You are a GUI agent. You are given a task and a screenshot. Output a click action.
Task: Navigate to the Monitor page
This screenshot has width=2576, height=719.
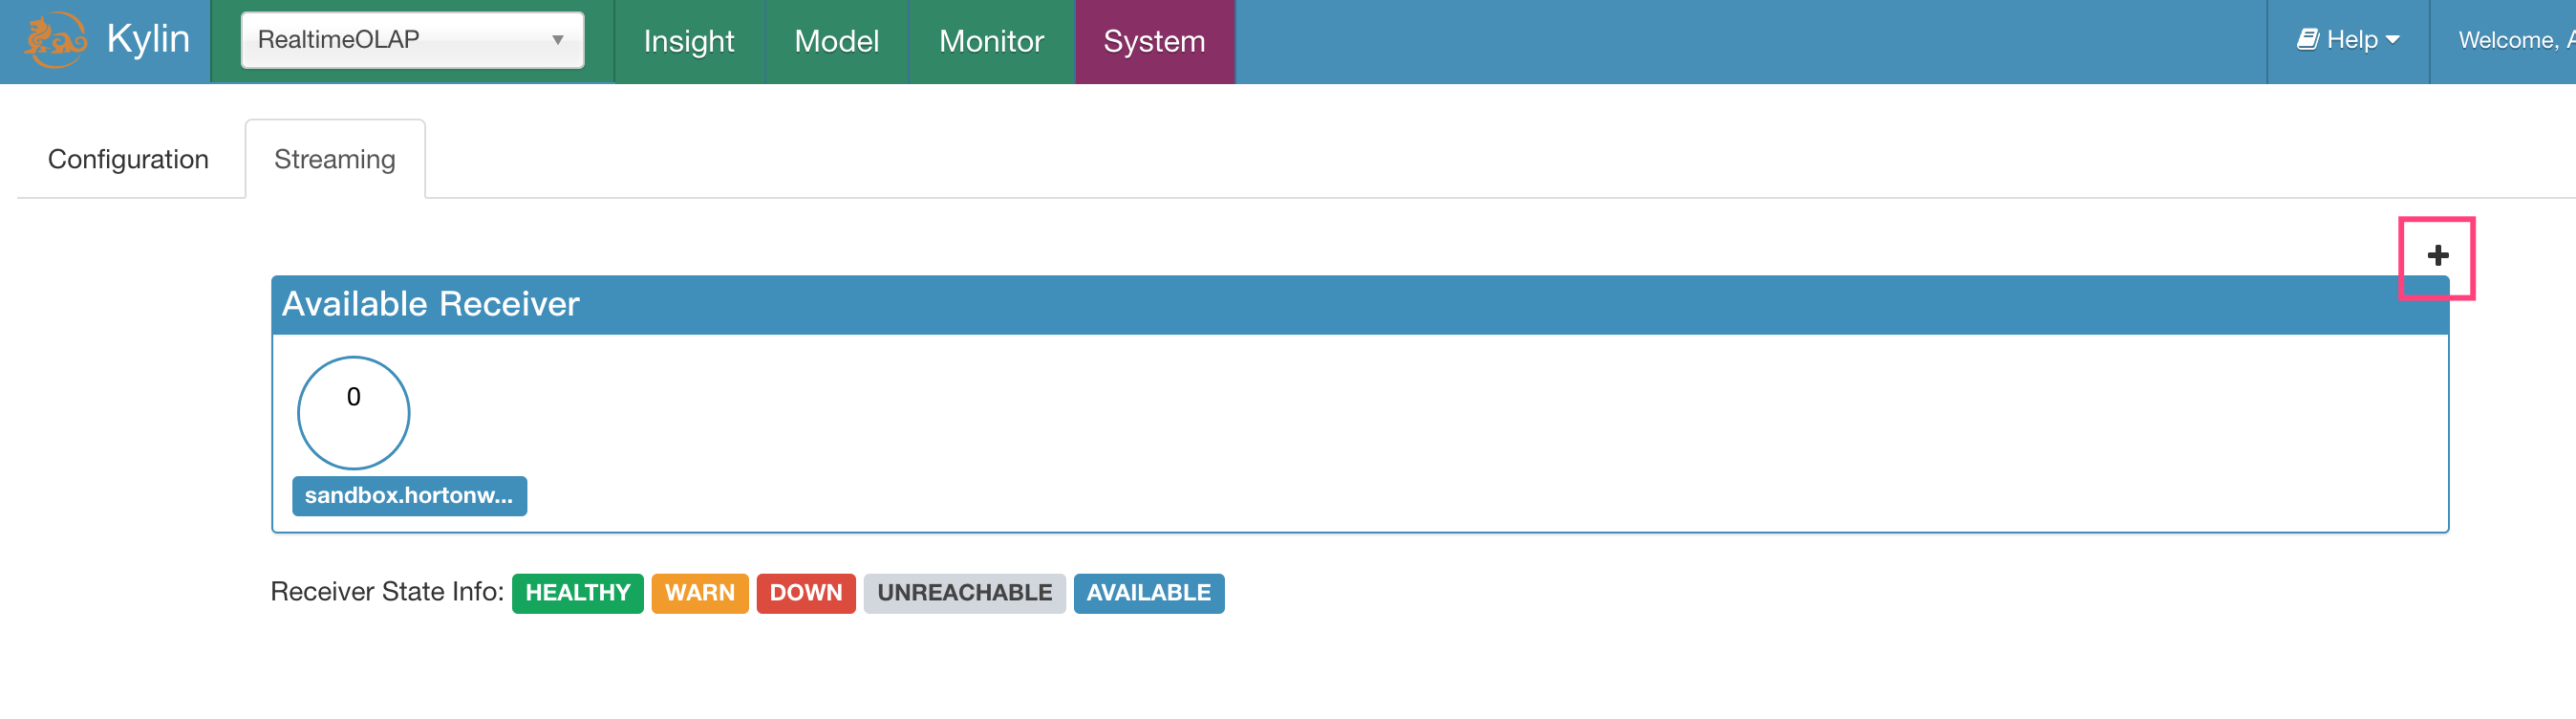point(990,41)
